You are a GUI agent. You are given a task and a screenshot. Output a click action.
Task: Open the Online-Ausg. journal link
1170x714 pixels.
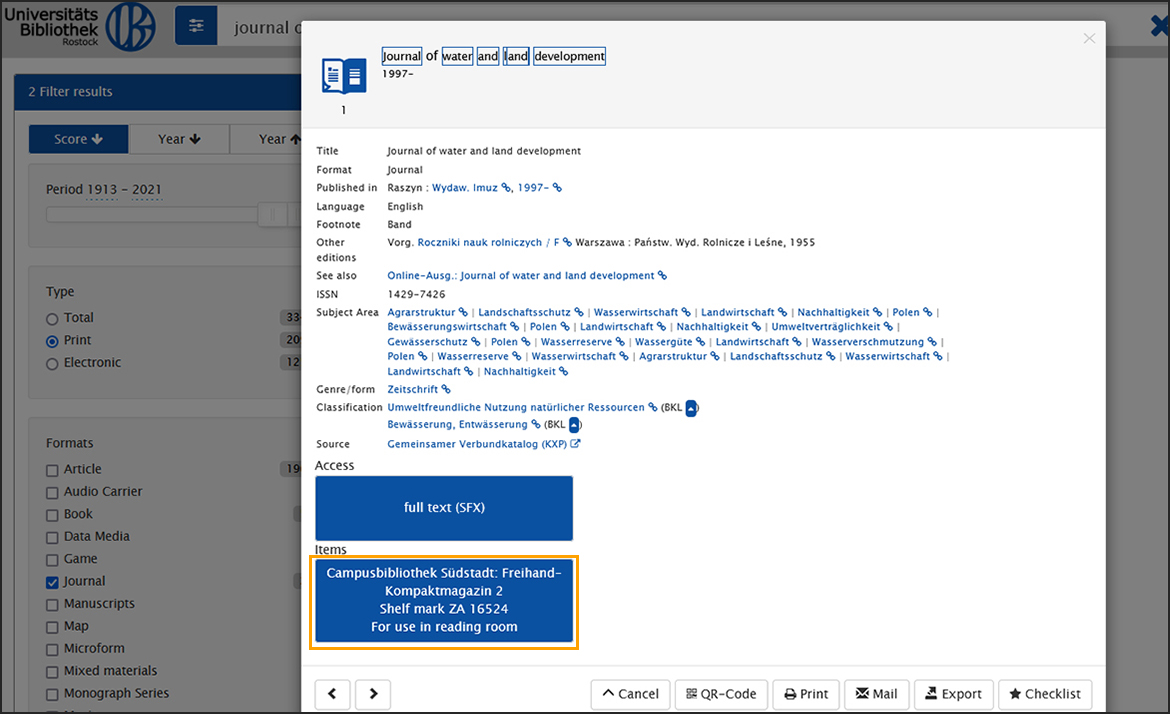(520, 276)
